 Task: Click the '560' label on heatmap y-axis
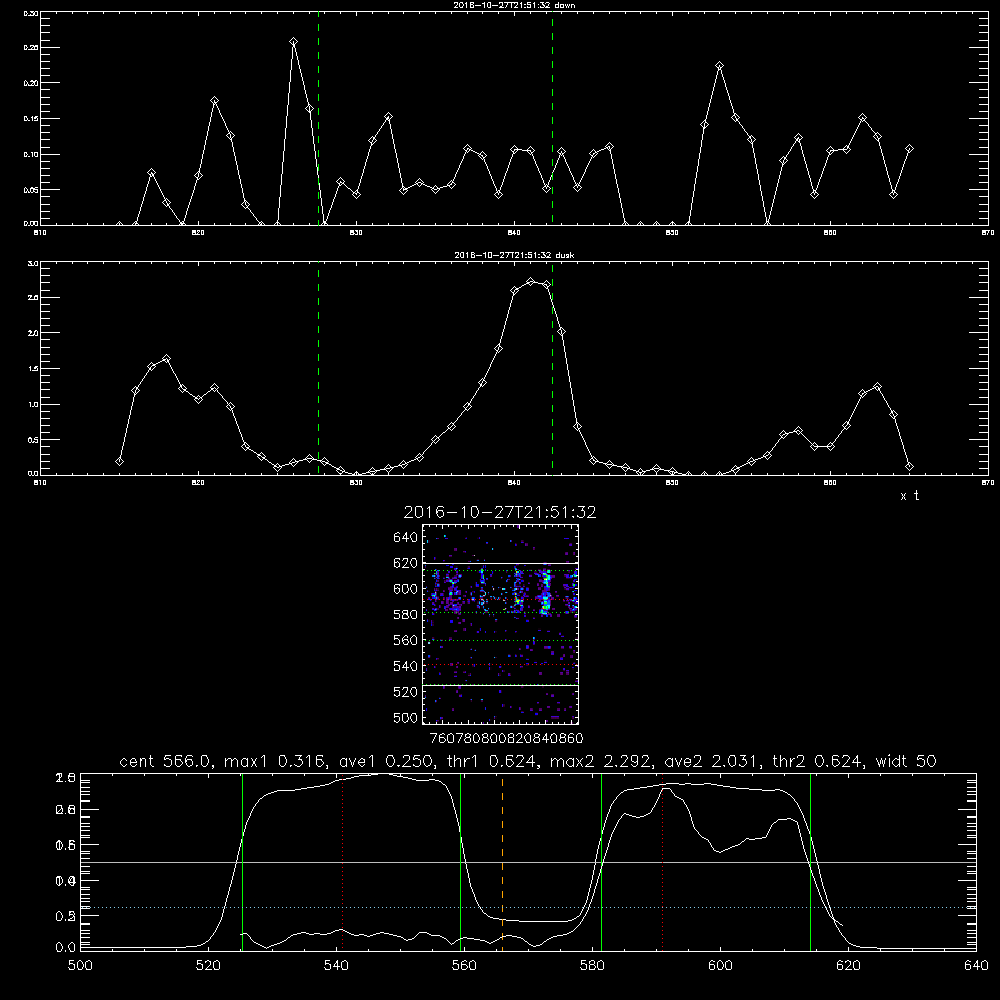coord(406,640)
